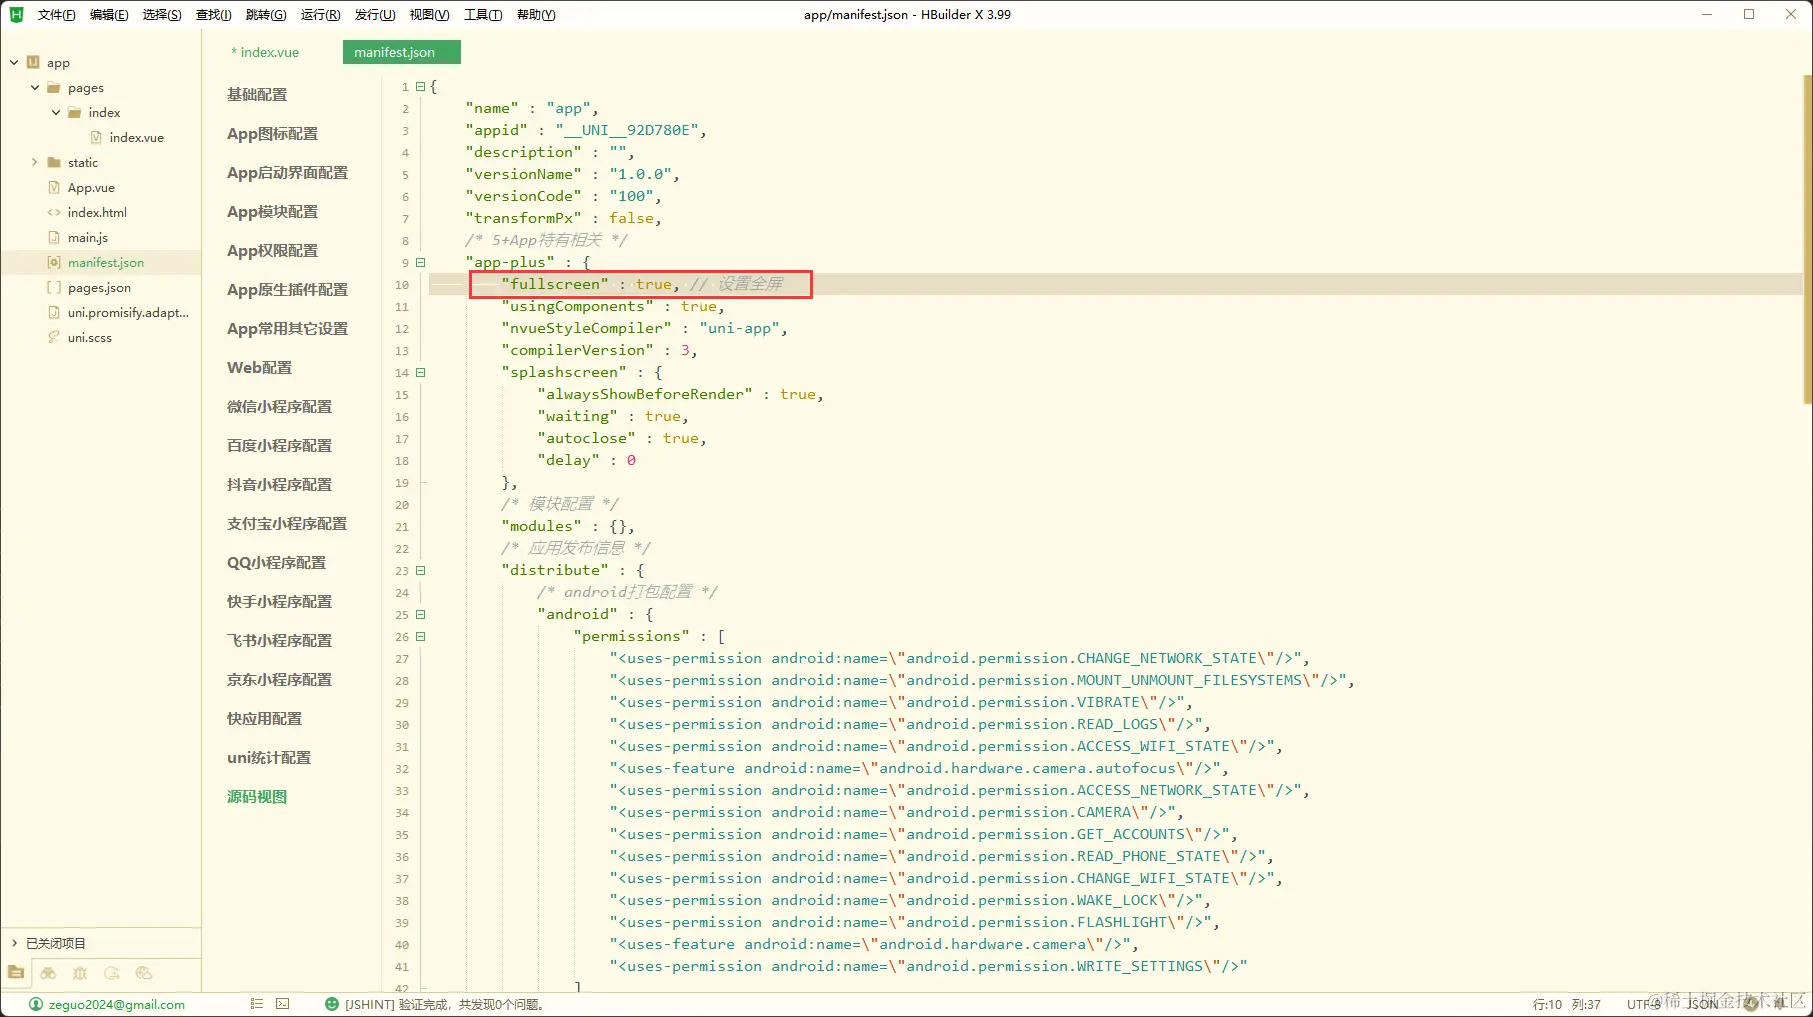The width and height of the screenshot is (1813, 1017).
Task: Click the index folder icon in tree
Action: pyautogui.click(x=74, y=113)
